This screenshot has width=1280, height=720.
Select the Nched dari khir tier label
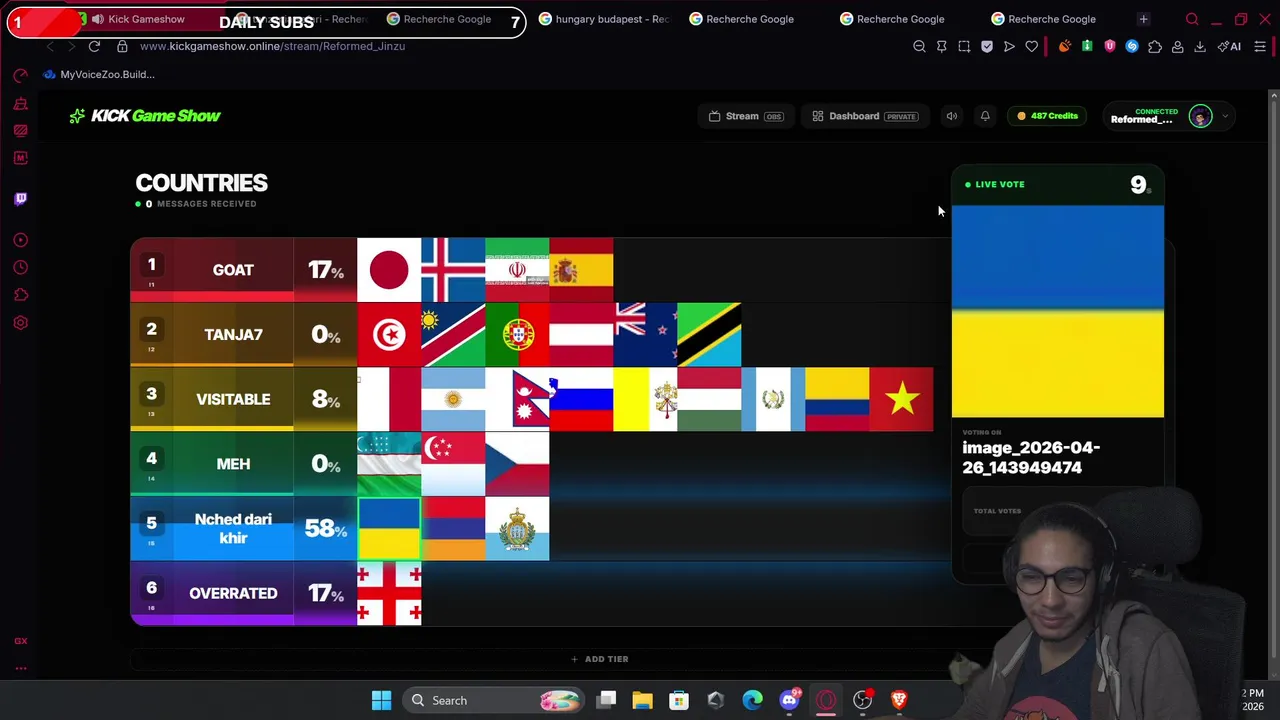[233, 528]
